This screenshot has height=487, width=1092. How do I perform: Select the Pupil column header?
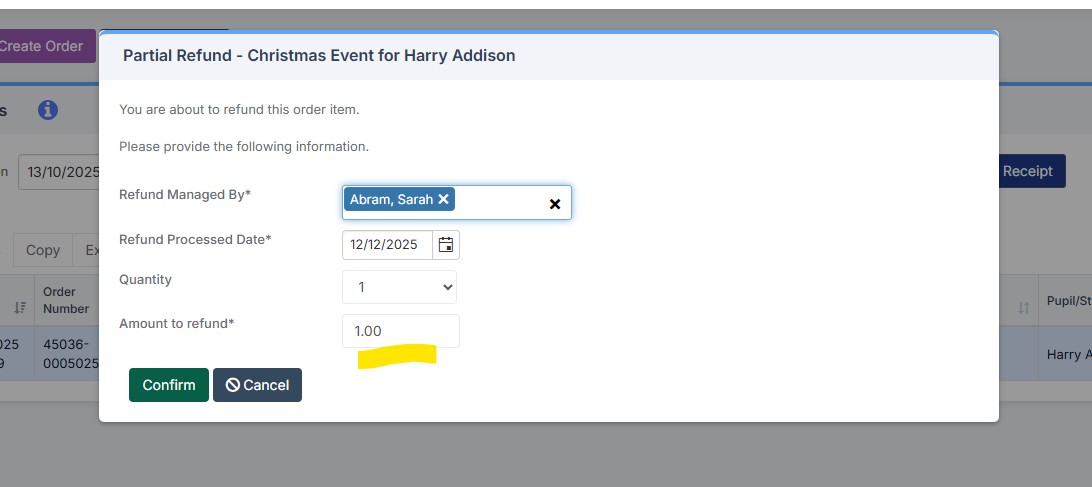click(1068, 301)
